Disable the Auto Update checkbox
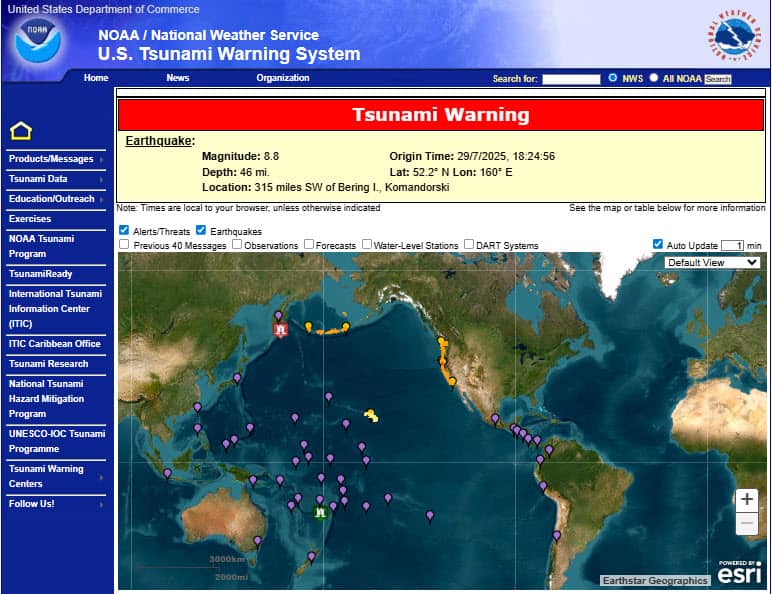772x594 pixels. click(x=657, y=244)
